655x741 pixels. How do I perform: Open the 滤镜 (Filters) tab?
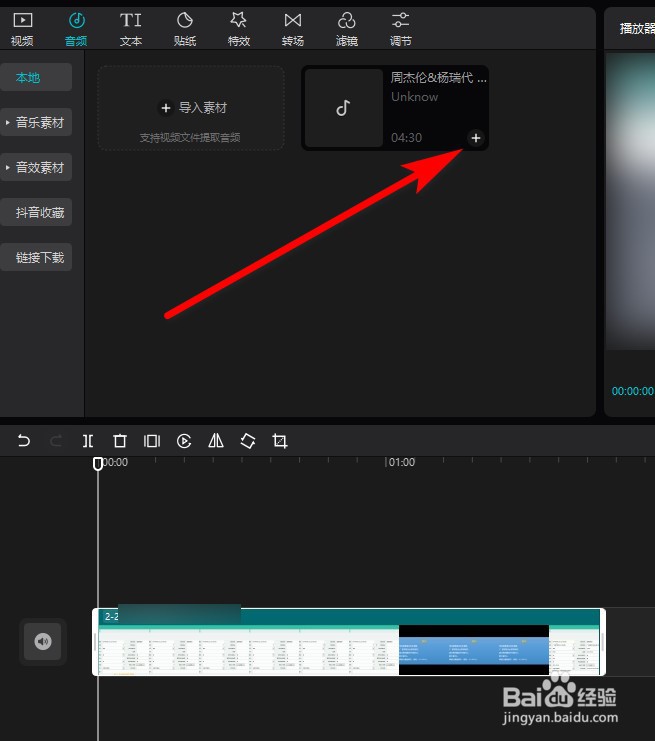[346, 29]
